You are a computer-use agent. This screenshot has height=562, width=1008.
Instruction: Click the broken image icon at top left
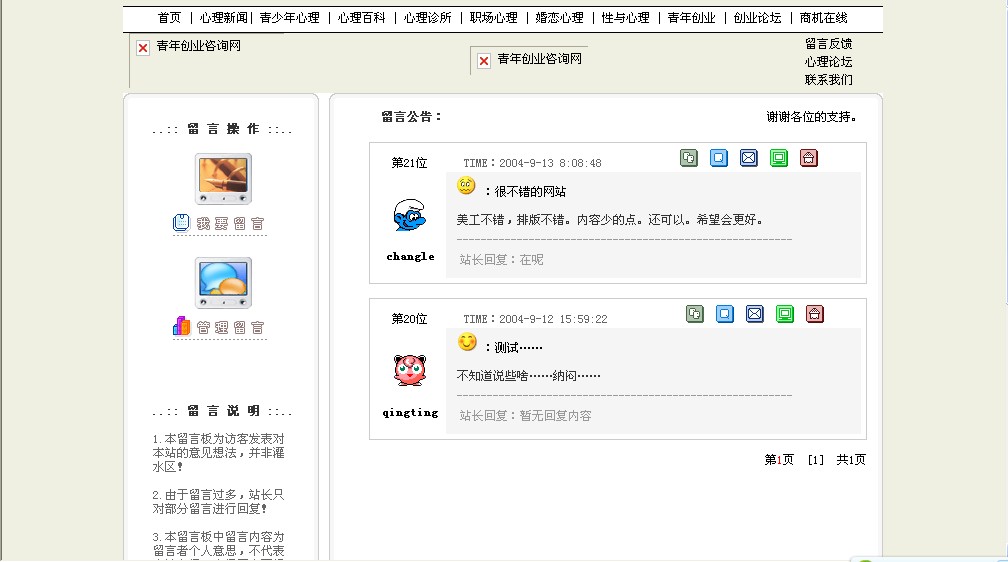coord(143,48)
